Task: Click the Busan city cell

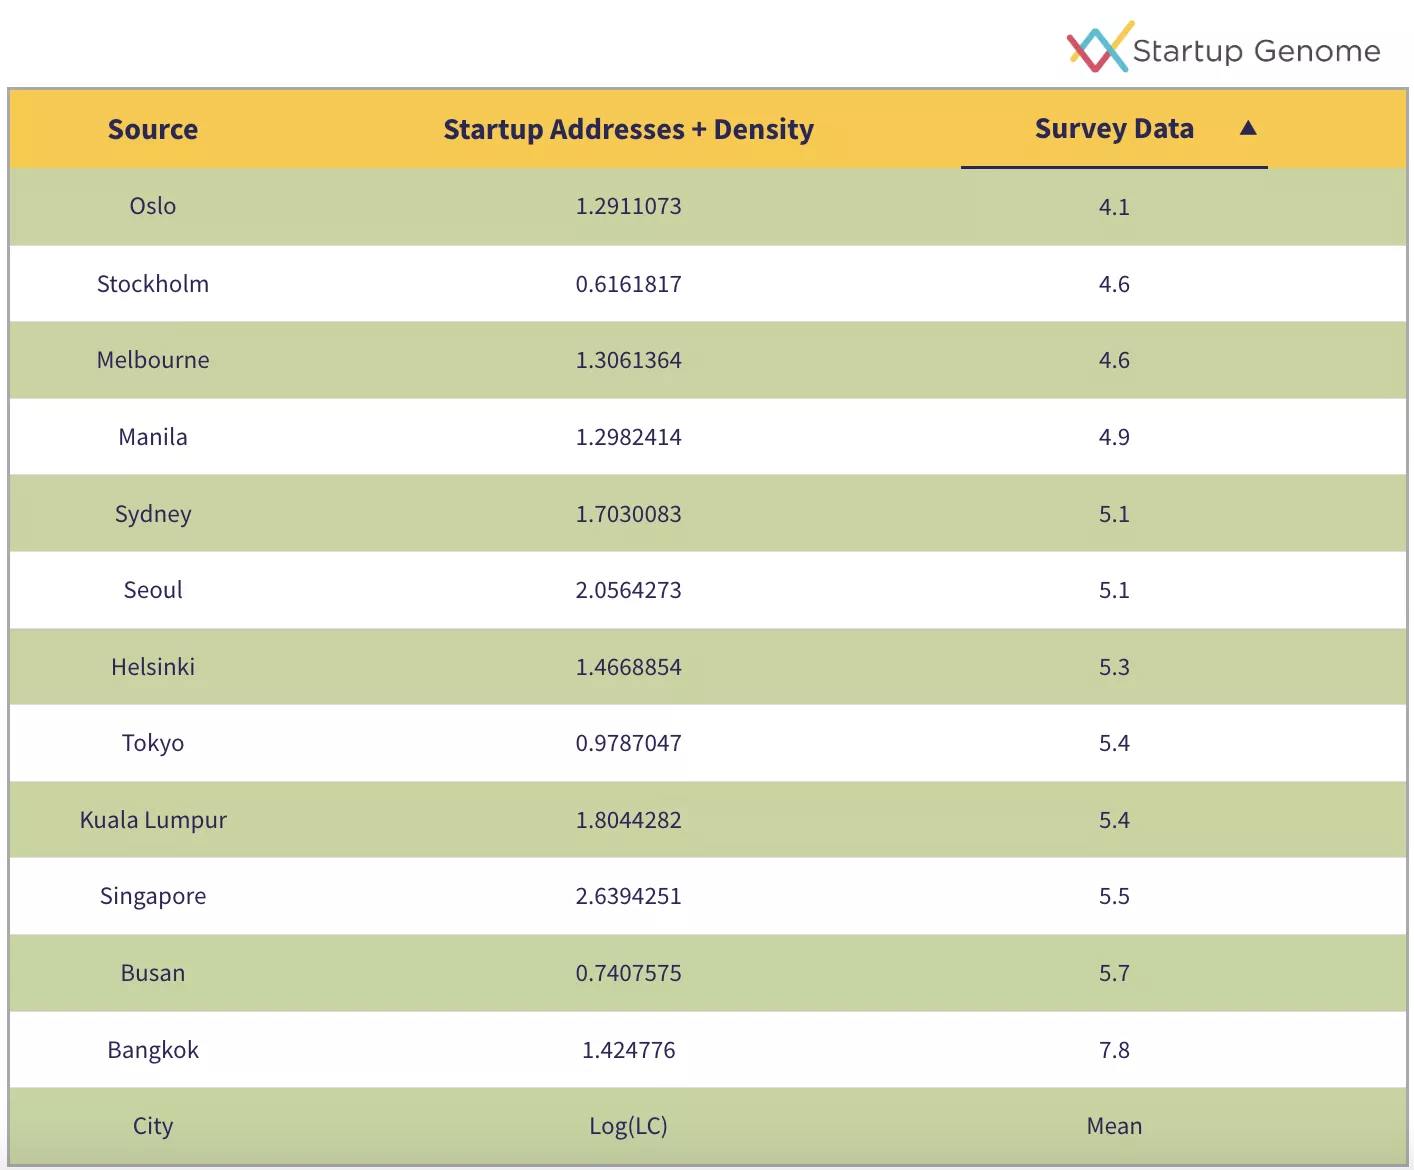Action: pyautogui.click(x=153, y=973)
